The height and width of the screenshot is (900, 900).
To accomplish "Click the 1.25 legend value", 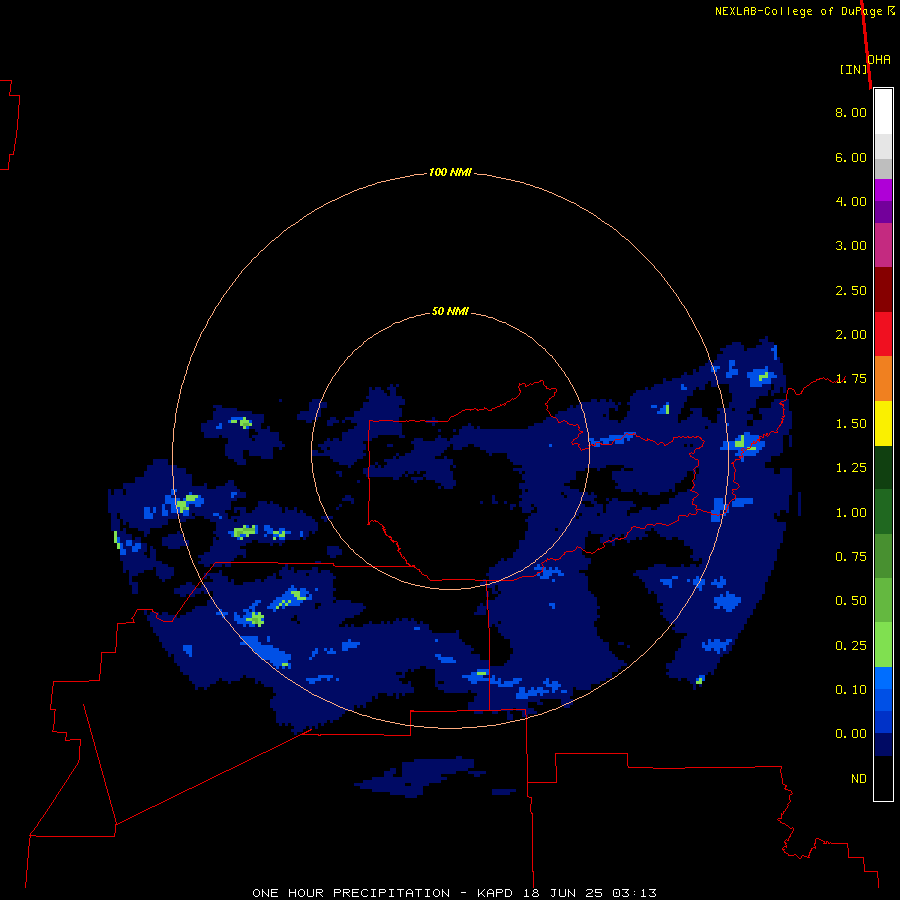I will click(x=851, y=468).
